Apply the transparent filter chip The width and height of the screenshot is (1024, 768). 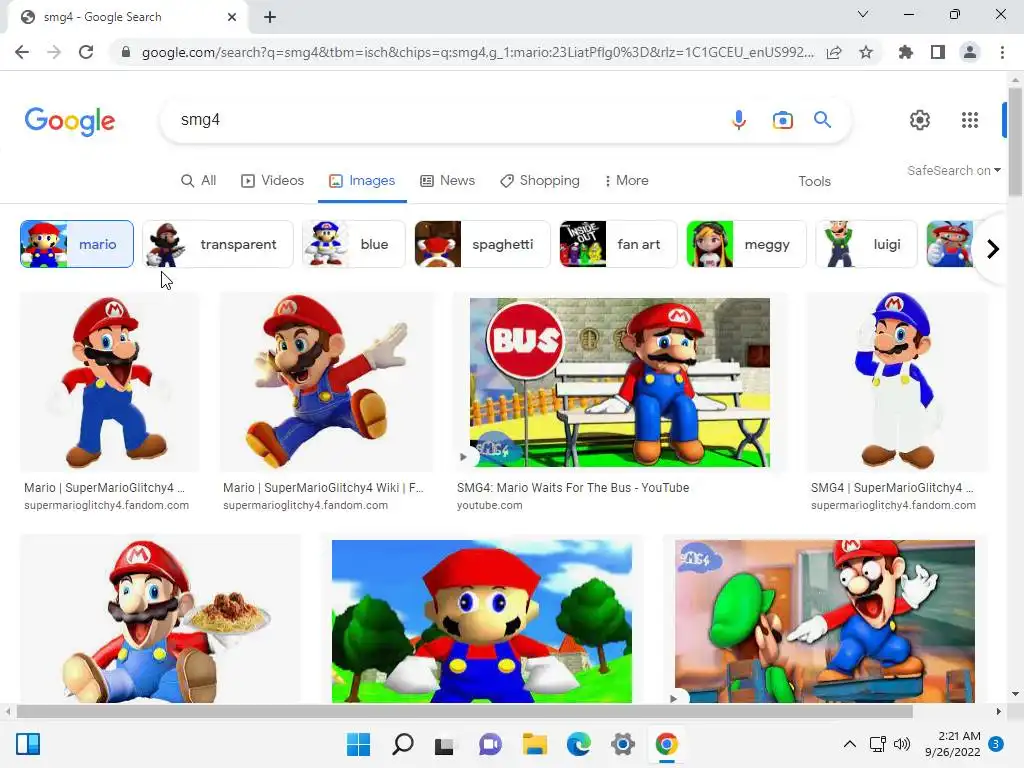[218, 244]
